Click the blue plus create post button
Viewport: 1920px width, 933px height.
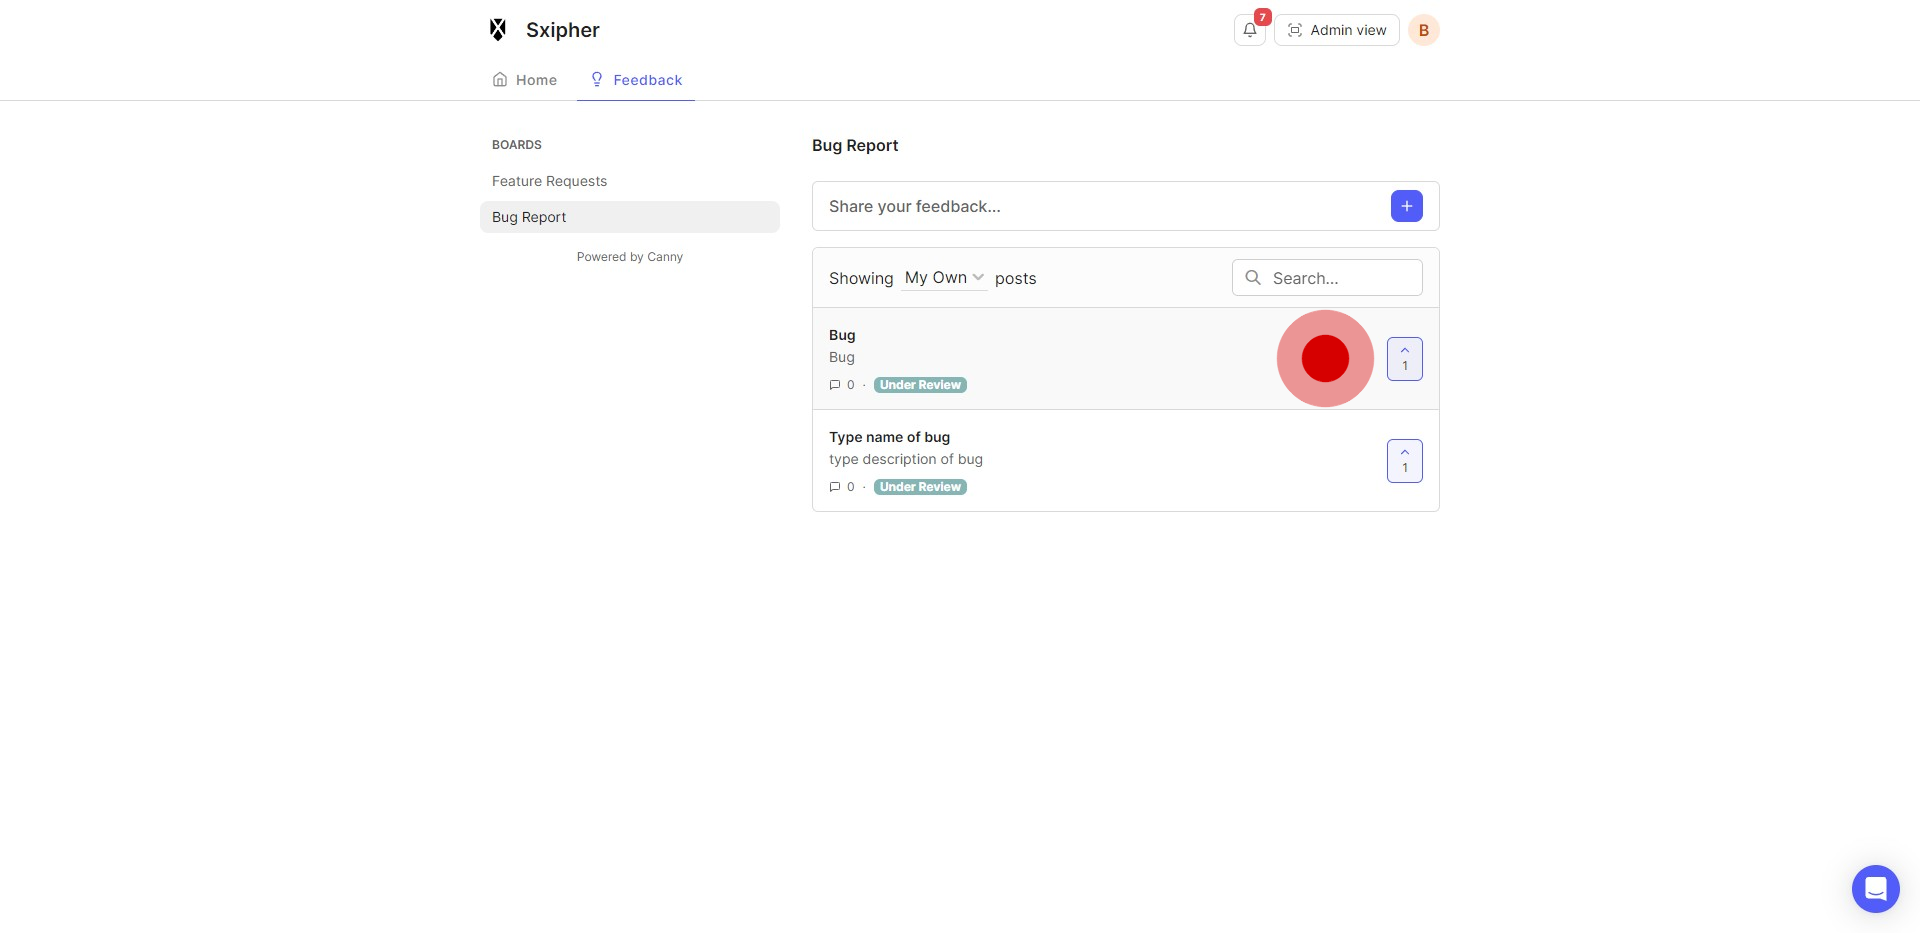1406,206
